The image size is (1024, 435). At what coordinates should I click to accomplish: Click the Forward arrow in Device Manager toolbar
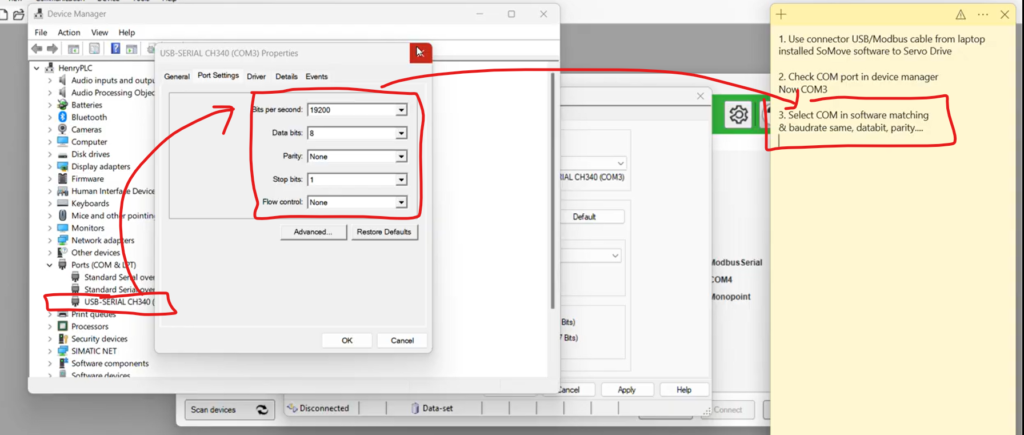pos(51,49)
